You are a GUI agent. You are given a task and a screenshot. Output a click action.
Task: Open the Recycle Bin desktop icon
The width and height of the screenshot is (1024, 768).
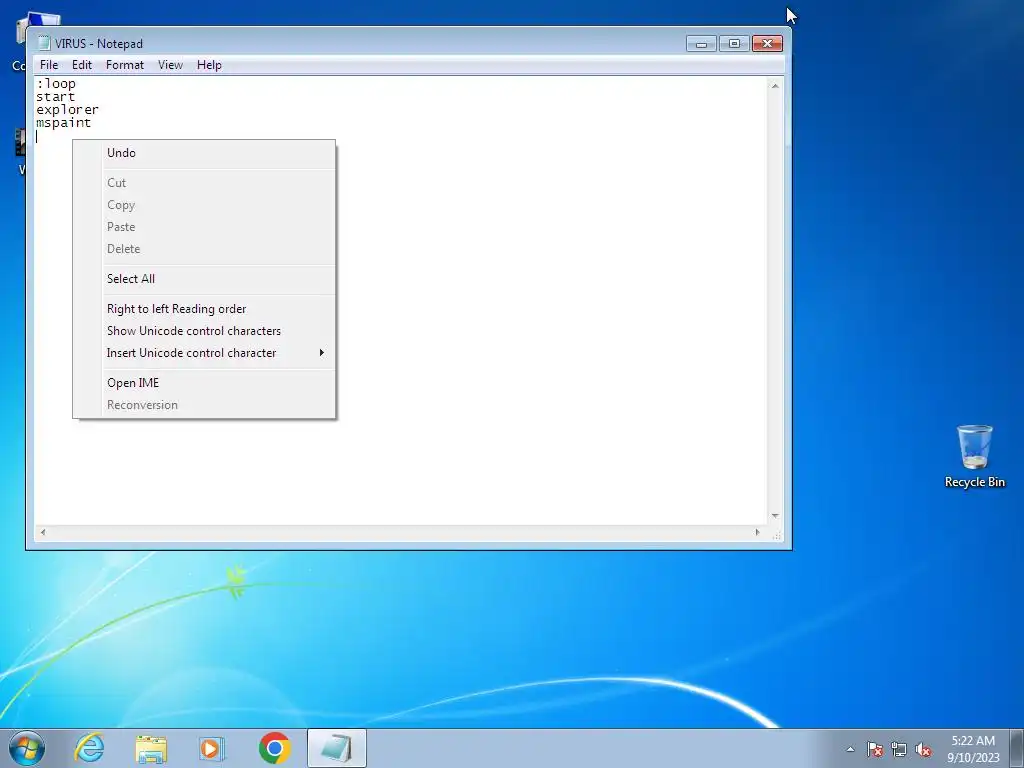pos(974,456)
